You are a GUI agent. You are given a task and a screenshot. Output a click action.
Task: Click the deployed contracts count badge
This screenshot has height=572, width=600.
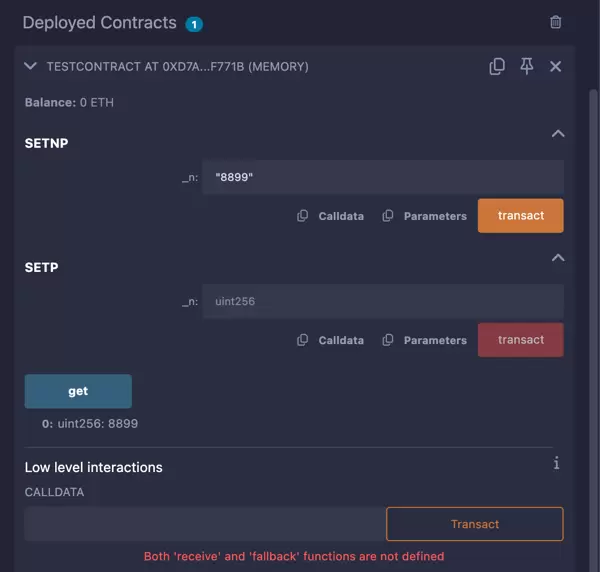[194, 23]
